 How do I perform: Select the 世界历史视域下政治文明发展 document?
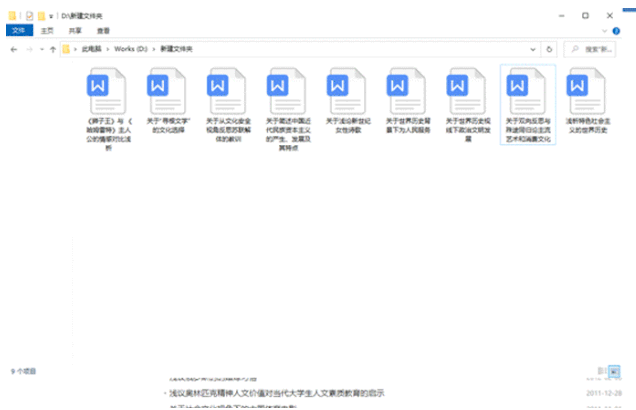tap(468, 105)
